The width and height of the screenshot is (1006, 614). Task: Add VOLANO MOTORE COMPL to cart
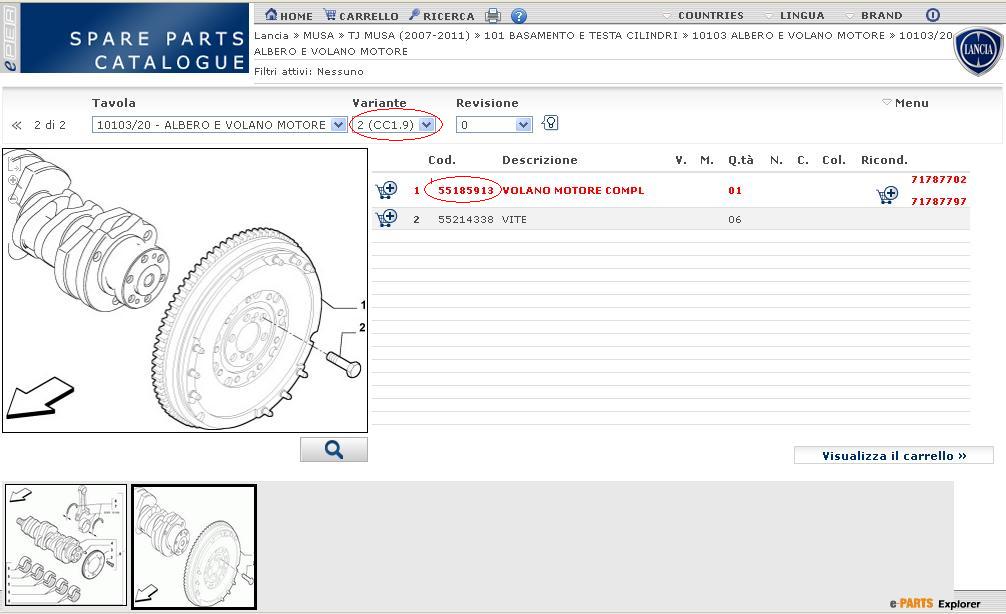386,190
